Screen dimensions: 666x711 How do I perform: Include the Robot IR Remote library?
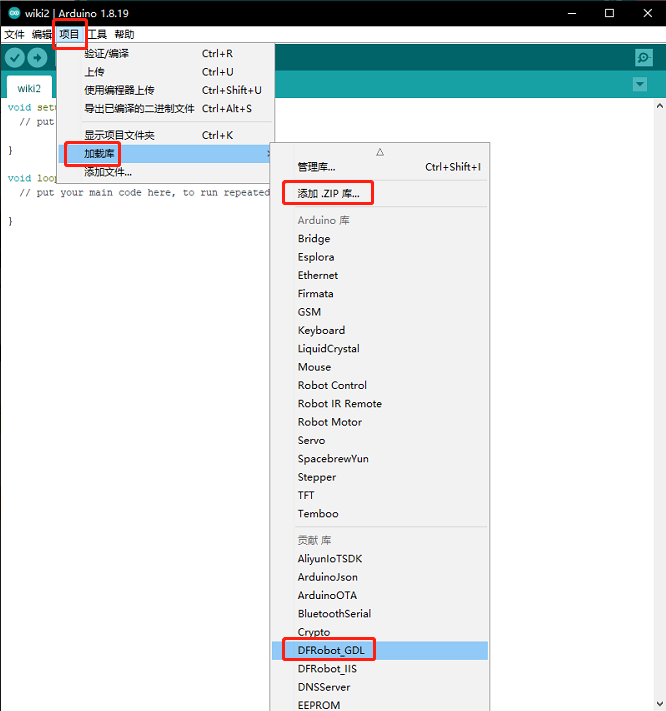[380, 404]
